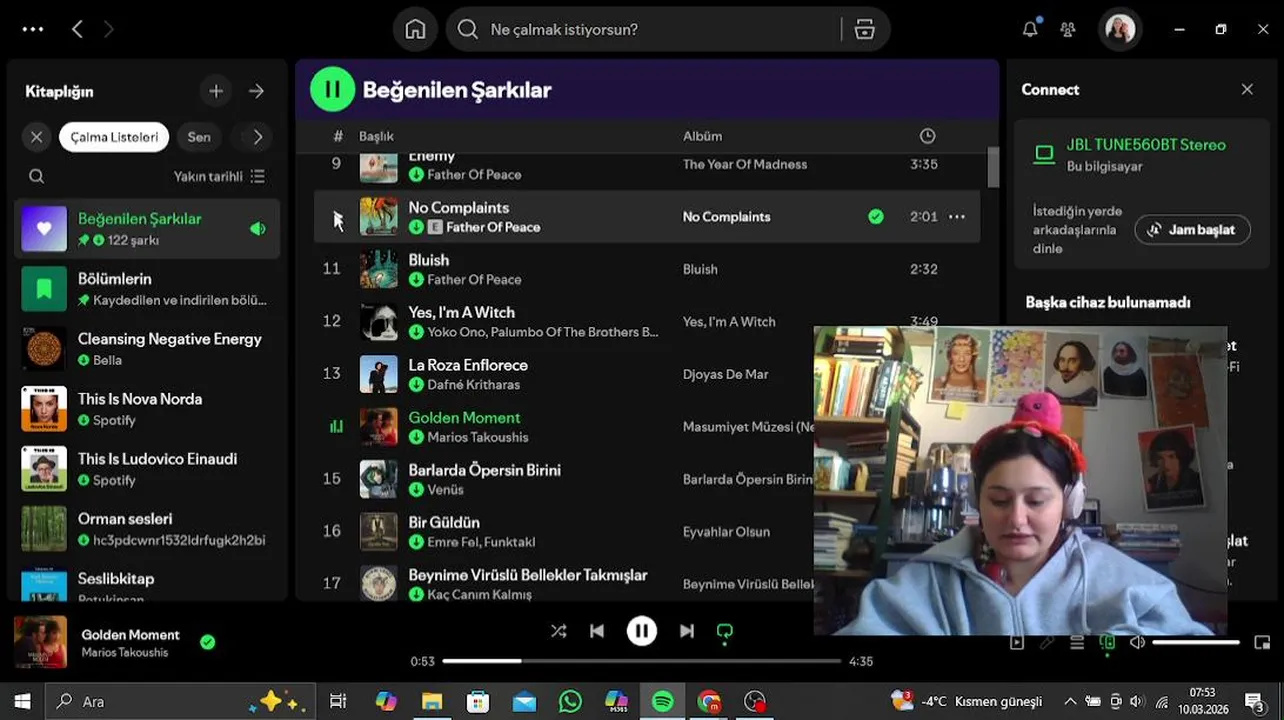Image resolution: width=1284 pixels, height=720 pixels.
Task: Open 'The Year Of Madness' album
Action: click(x=745, y=164)
